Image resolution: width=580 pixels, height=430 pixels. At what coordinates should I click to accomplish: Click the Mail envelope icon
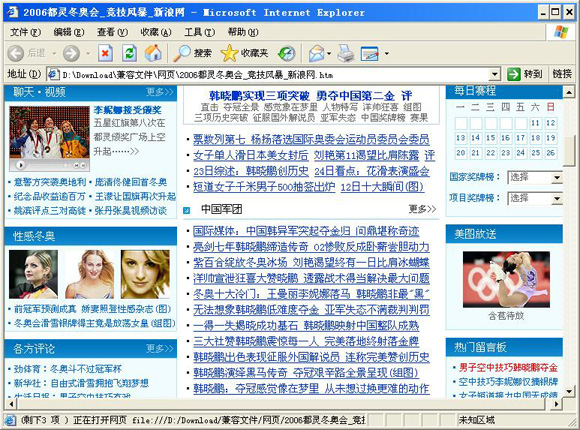(316, 54)
